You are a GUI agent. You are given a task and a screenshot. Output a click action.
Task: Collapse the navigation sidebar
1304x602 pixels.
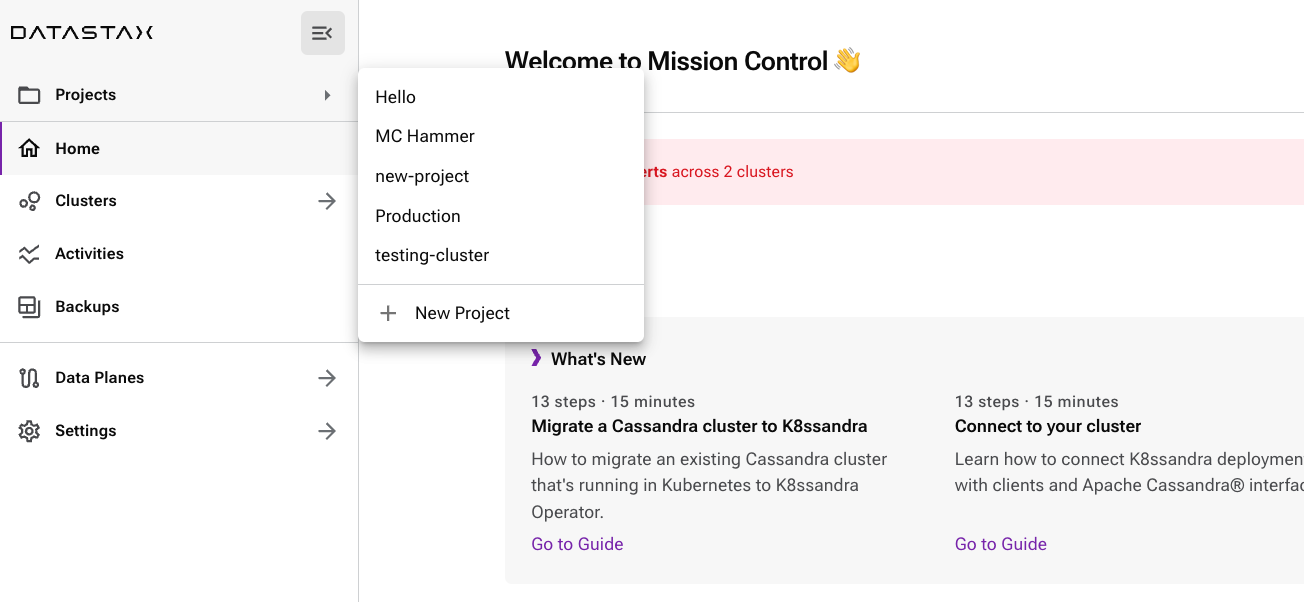click(322, 32)
